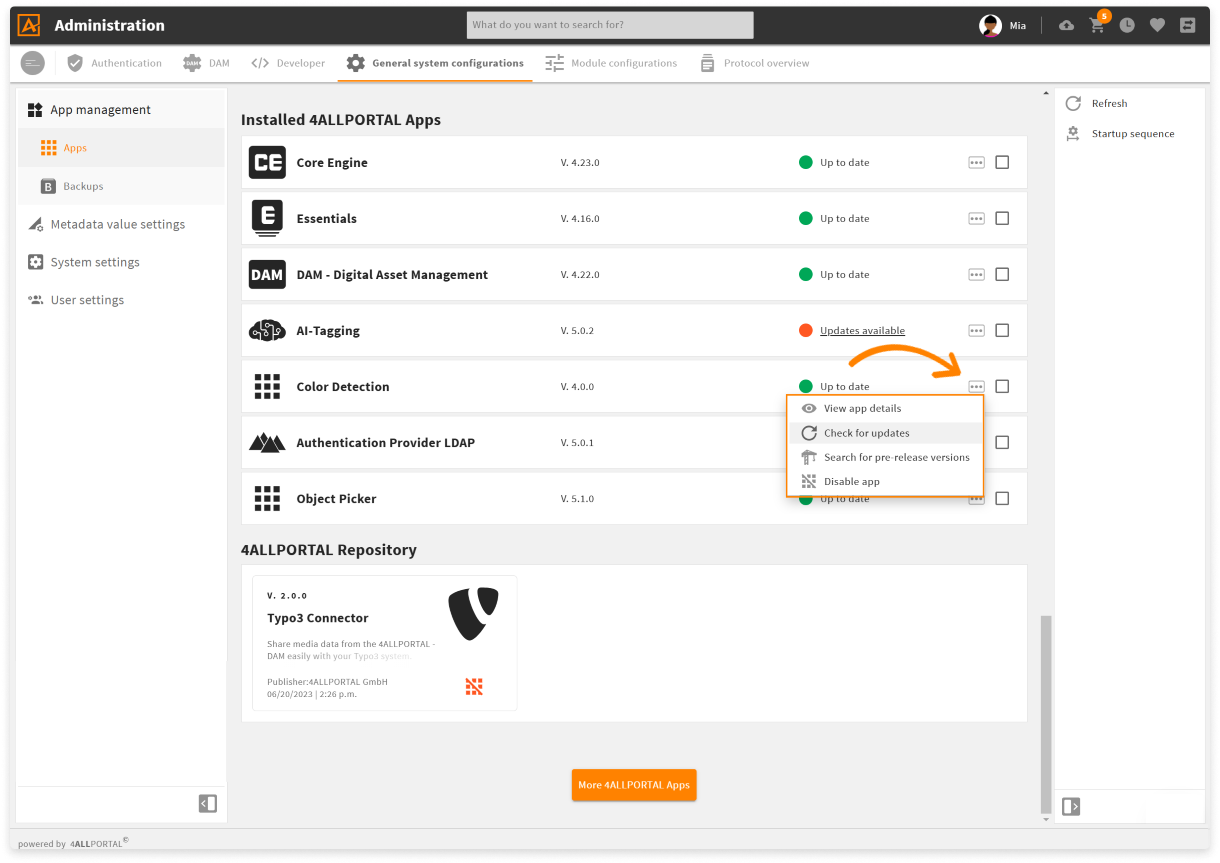Image resolution: width=1220 pixels, height=863 pixels.
Task: Open the clock history icon
Action: [1127, 26]
